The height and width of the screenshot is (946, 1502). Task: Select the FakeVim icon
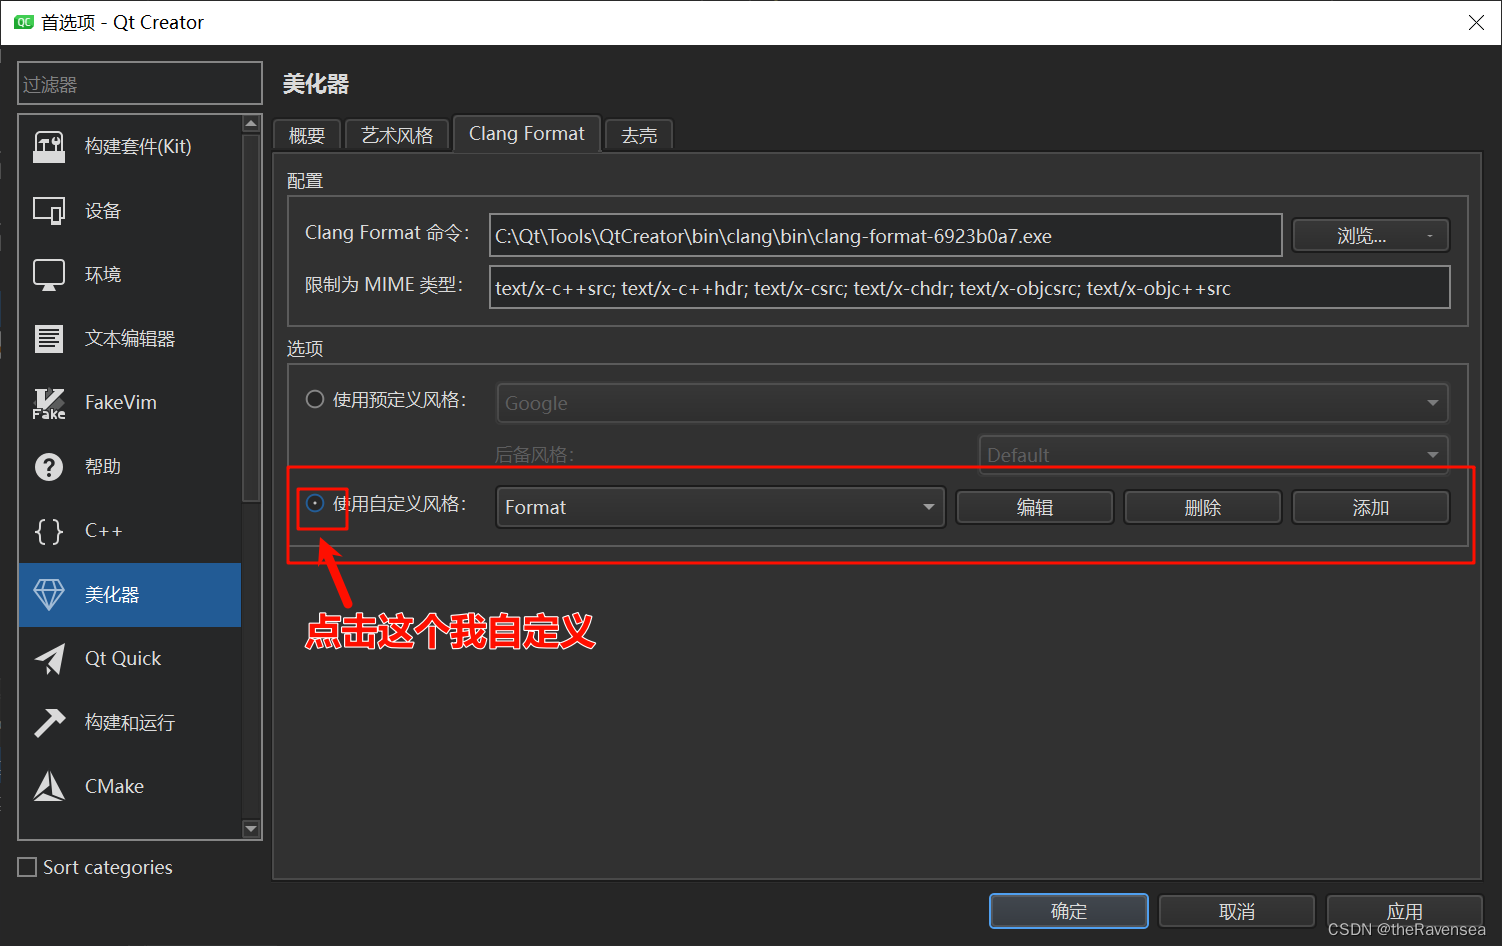49,403
